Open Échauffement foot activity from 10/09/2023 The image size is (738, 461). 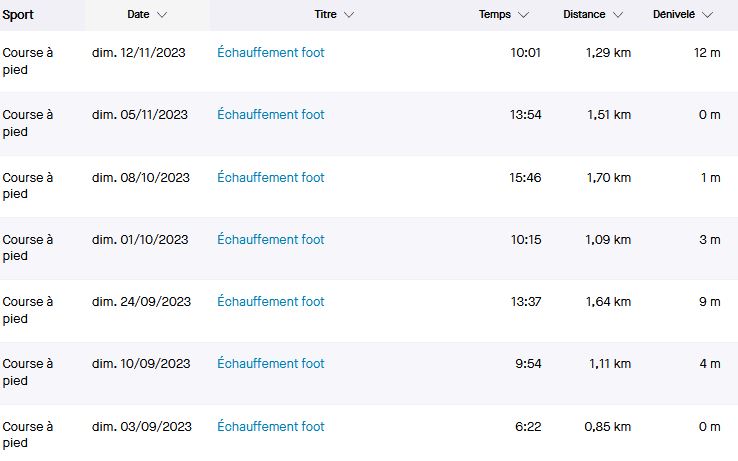[x=270, y=364]
